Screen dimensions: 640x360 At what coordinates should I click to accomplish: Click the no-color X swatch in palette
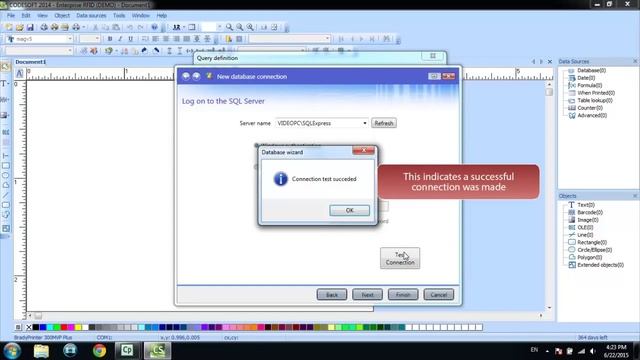pos(29,327)
